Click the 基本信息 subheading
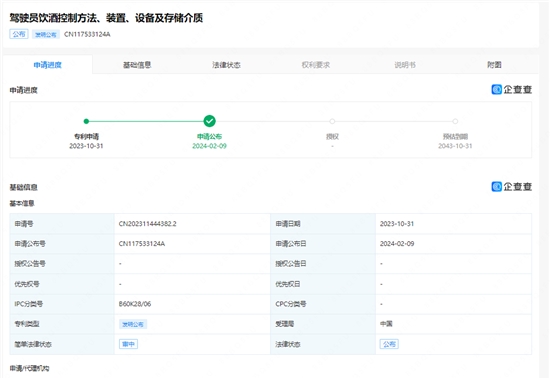550x378 pixels. click(22, 203)
